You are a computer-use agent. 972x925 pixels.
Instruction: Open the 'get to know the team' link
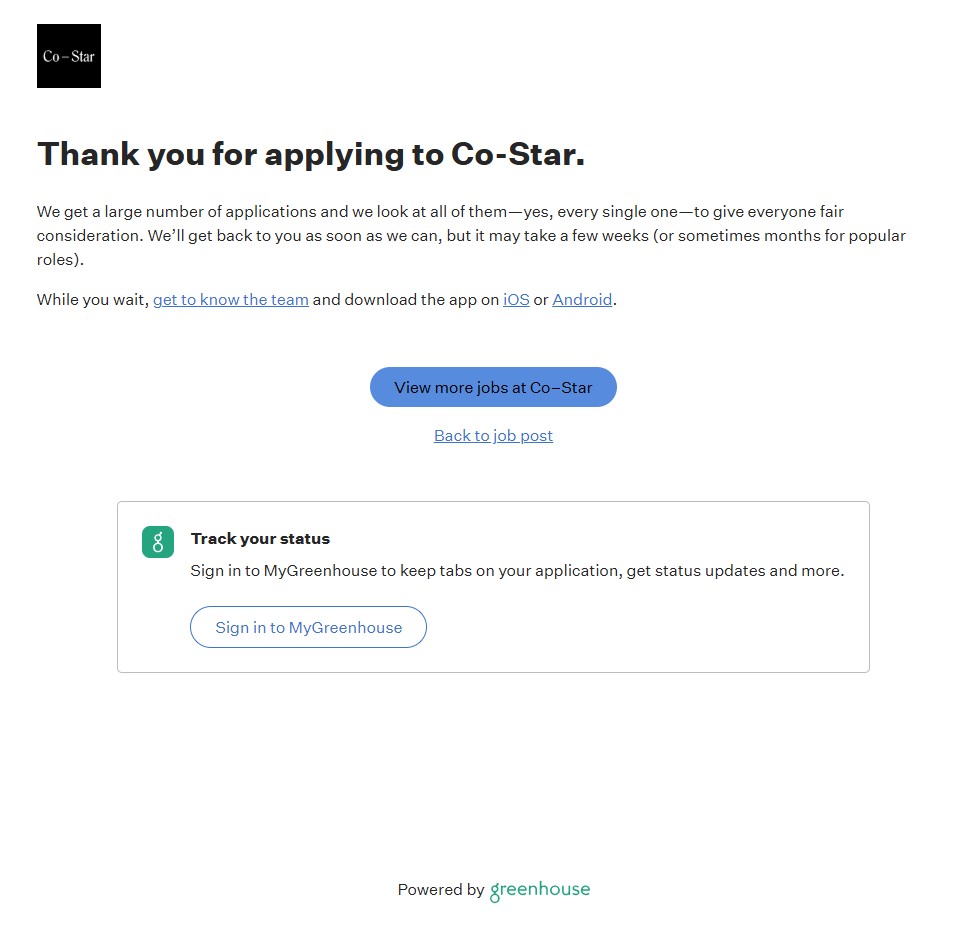[230, 299]
